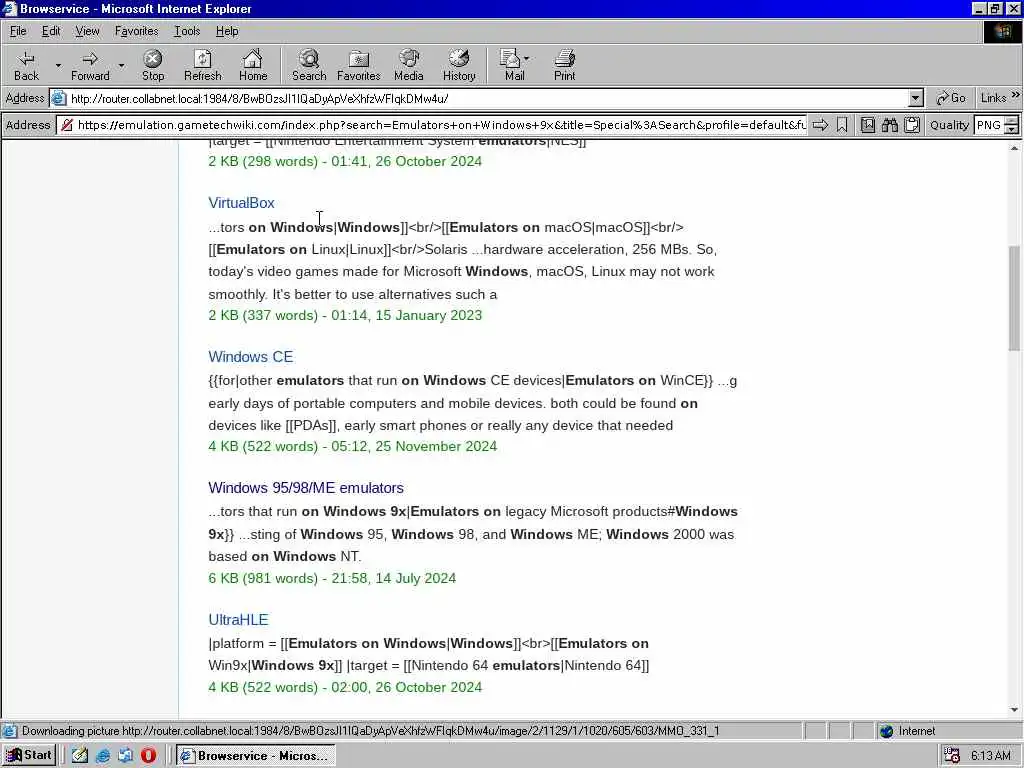Image resolution: width=1024 pixels, height=768 pixels.
Task: Show the History pane
Action: coord(459,65)
